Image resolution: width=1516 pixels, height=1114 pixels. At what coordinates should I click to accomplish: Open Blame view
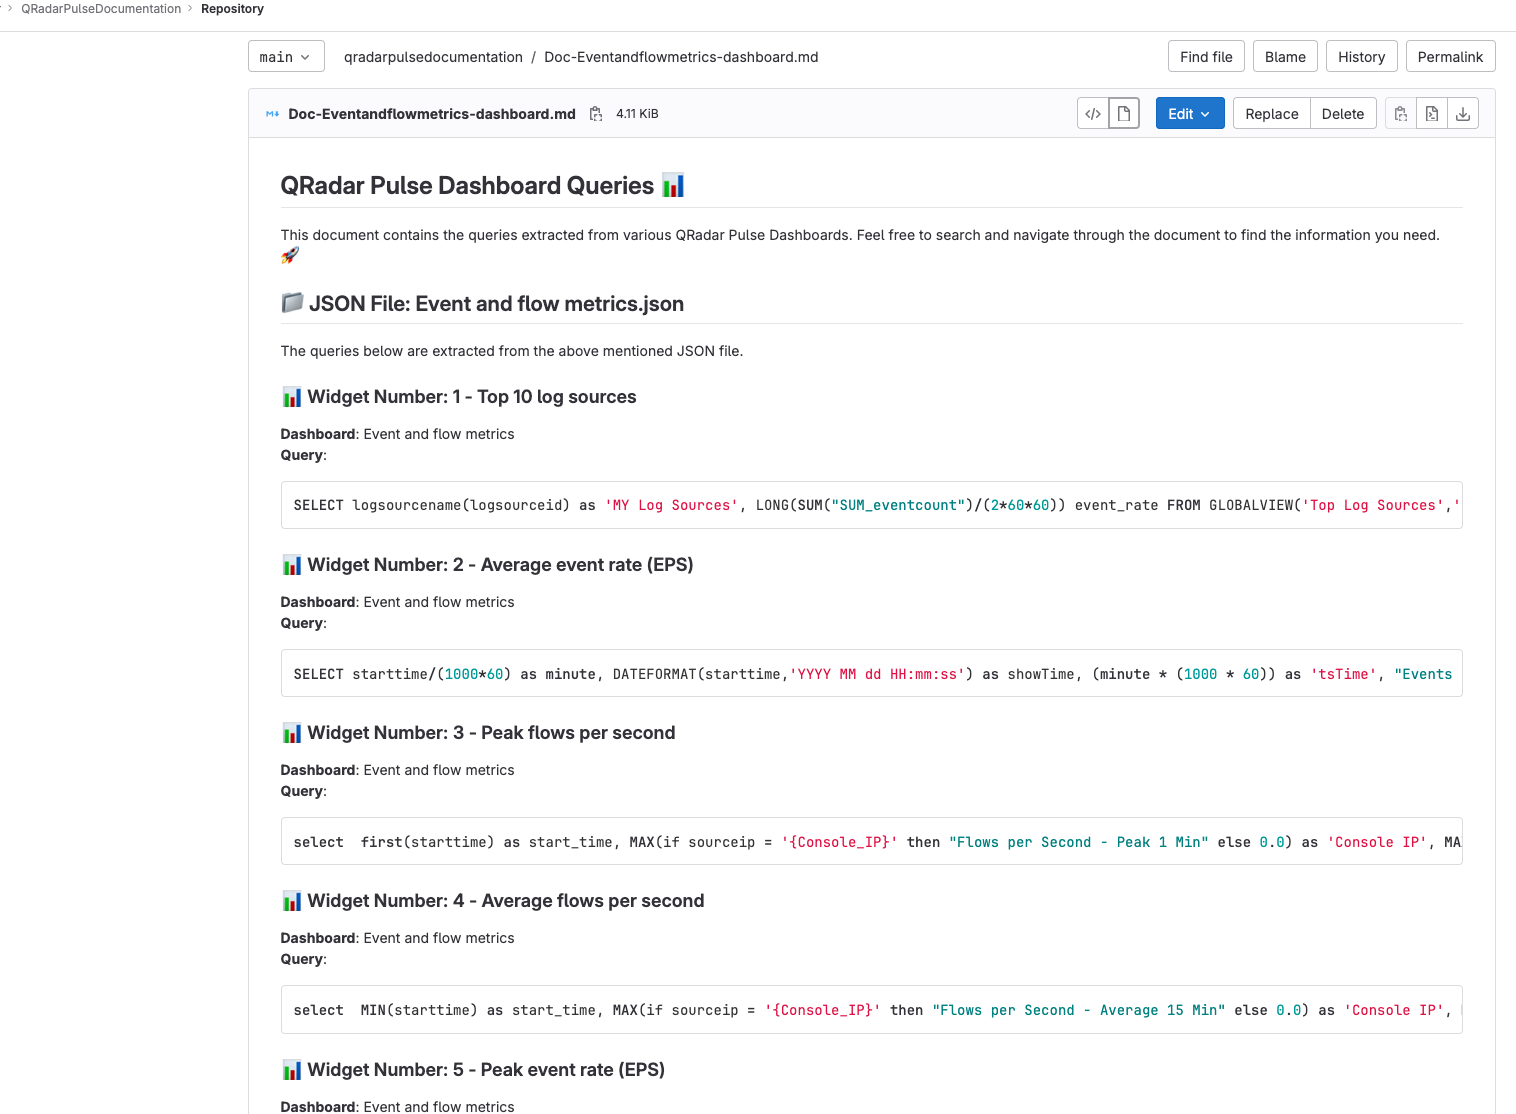[x=1285, y=57]
